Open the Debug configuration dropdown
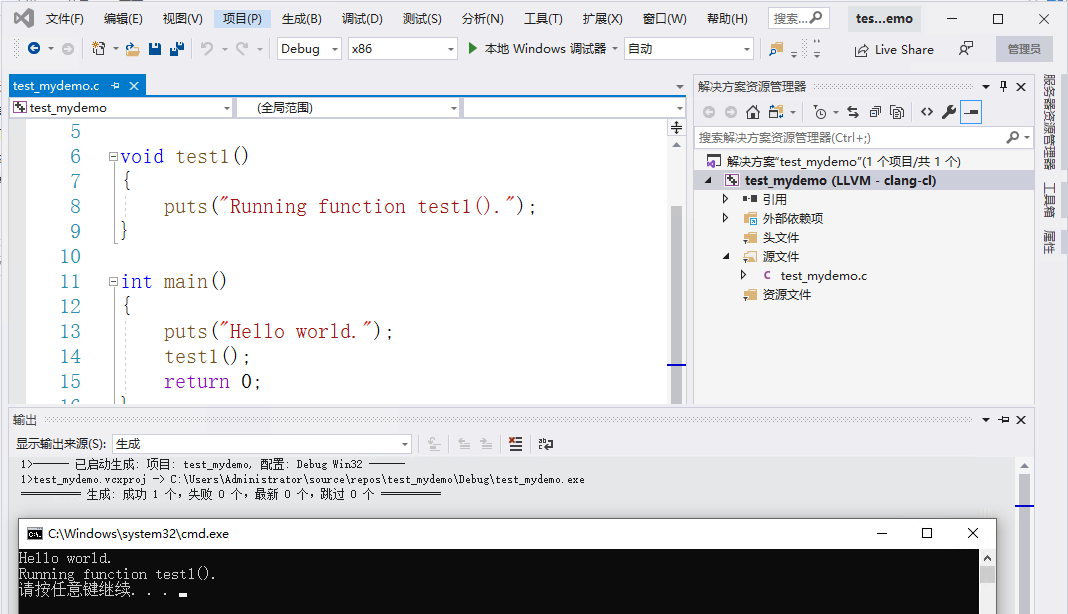Viewport: 1068px width, 614px height. (x=309, y=48)
